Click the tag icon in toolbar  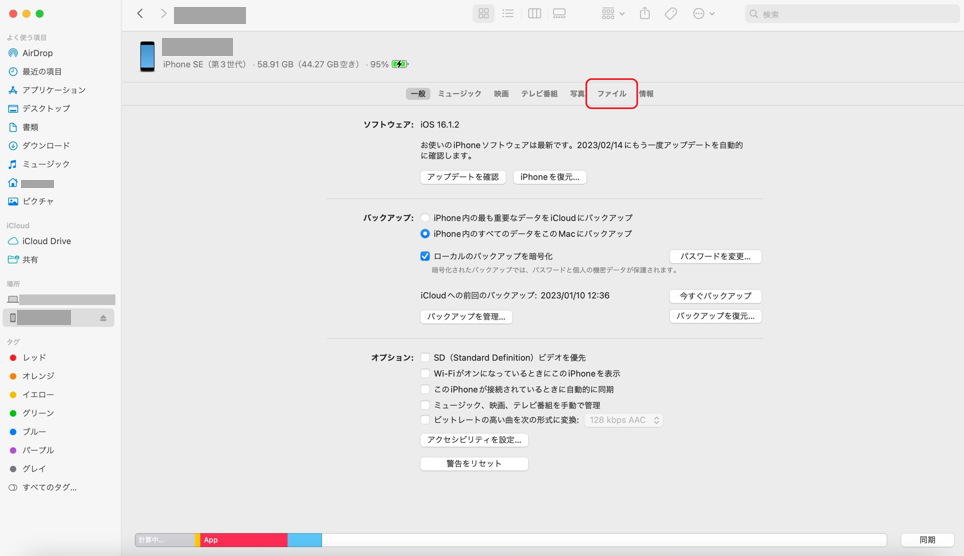(x=671, y=14)
